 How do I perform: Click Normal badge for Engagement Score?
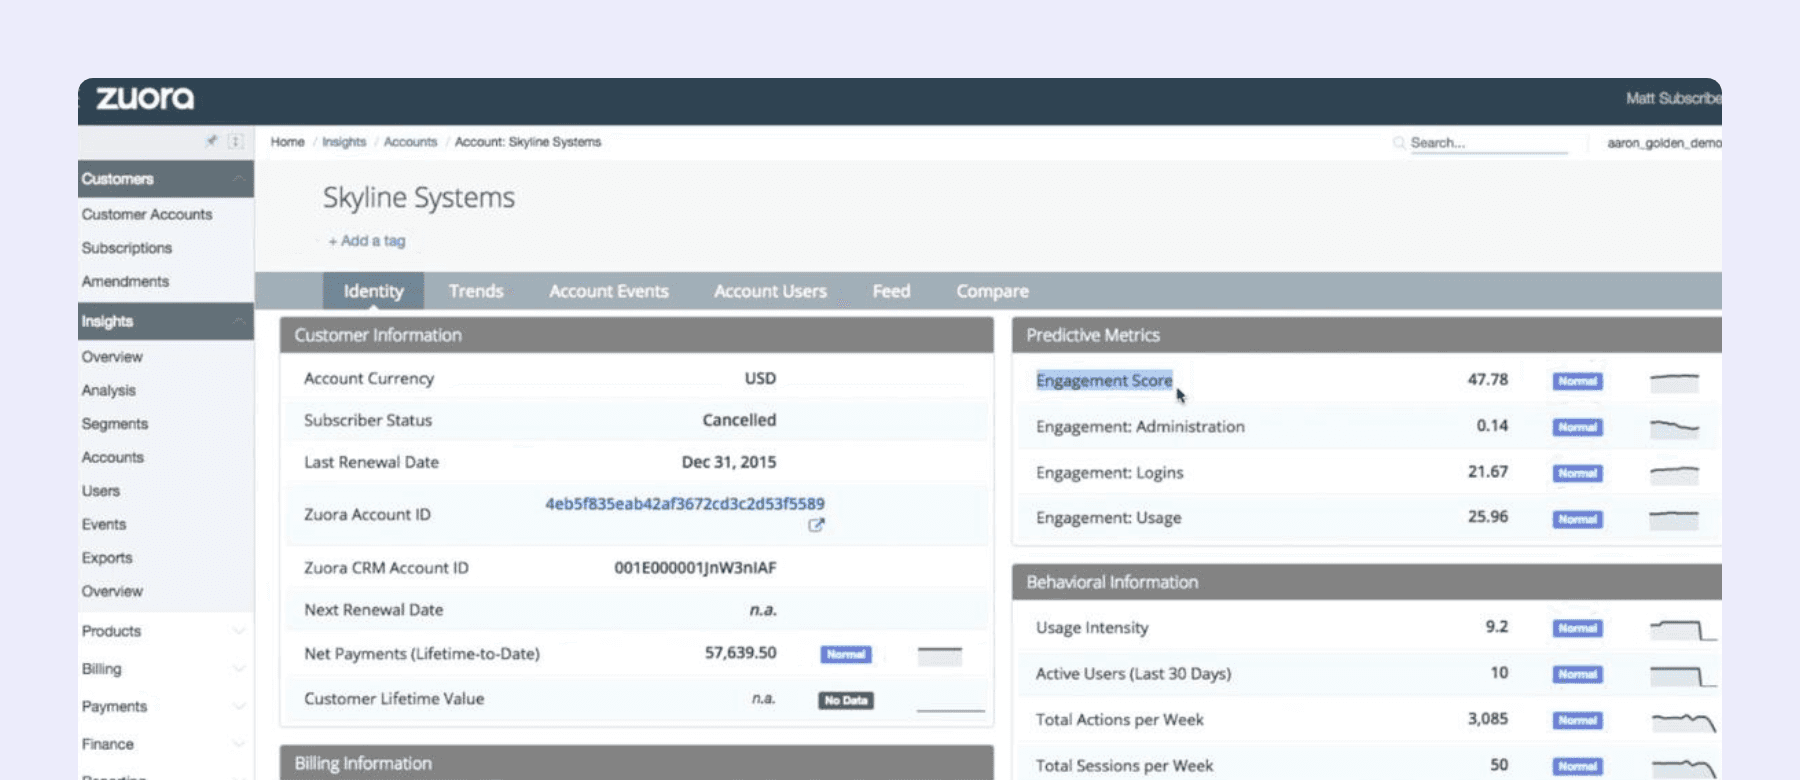click(x=1577, y=381)
